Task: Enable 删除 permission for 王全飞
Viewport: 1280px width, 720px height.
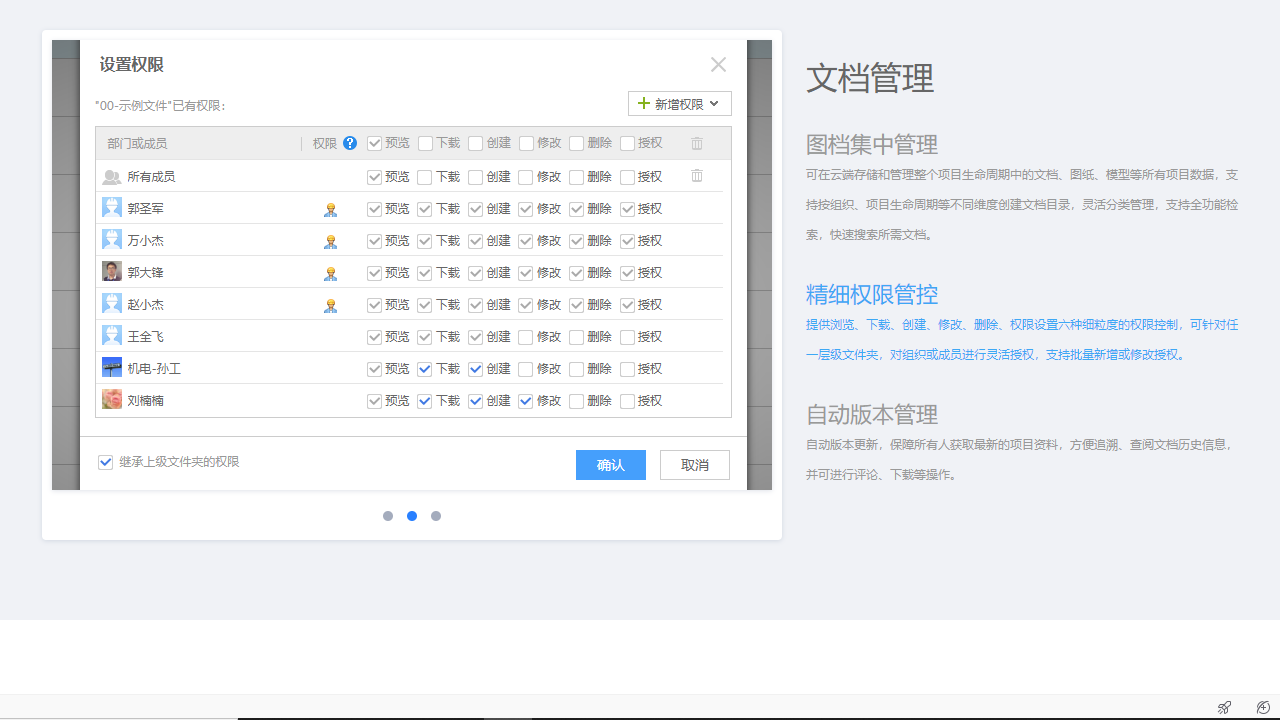Action: tap(575, 337)
